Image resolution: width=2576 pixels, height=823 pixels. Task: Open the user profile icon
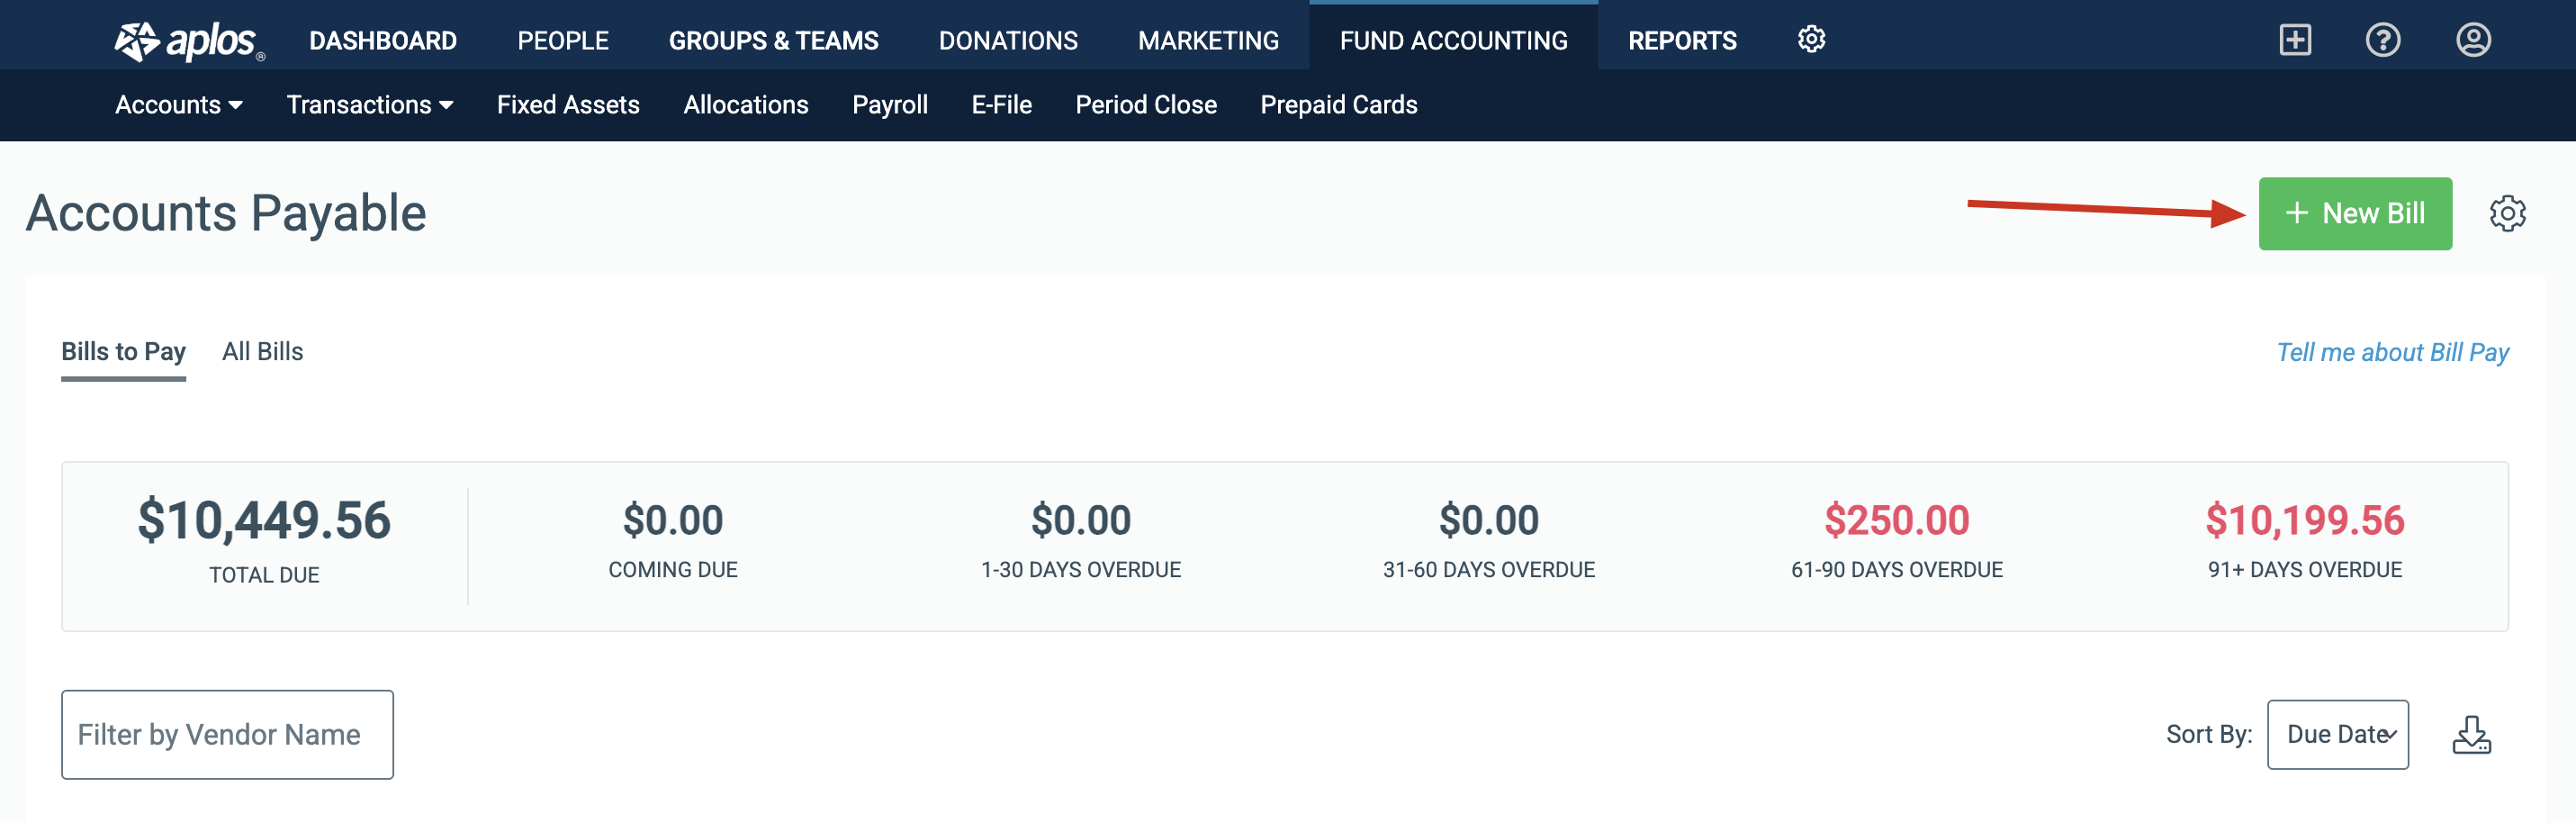click(2472, 40)
